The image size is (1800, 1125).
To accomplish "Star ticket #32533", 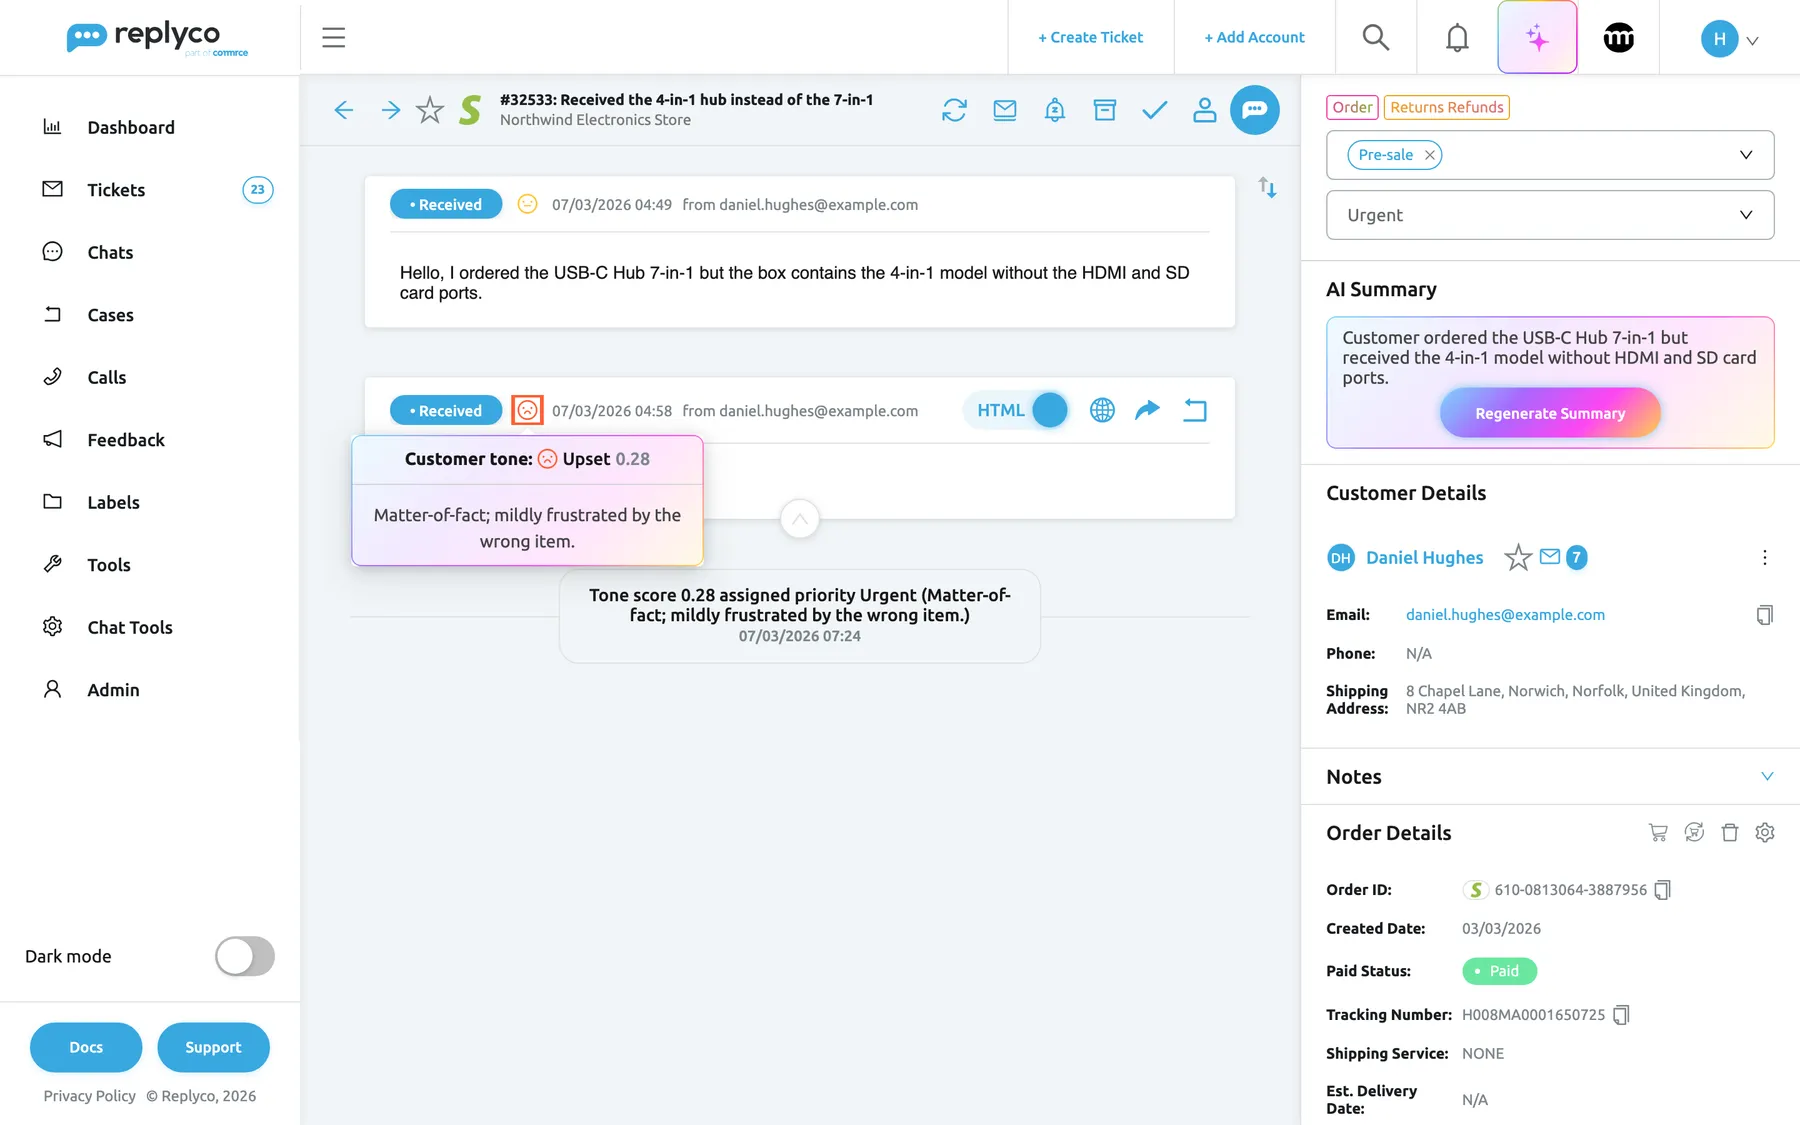I will [x=430, y=110].
